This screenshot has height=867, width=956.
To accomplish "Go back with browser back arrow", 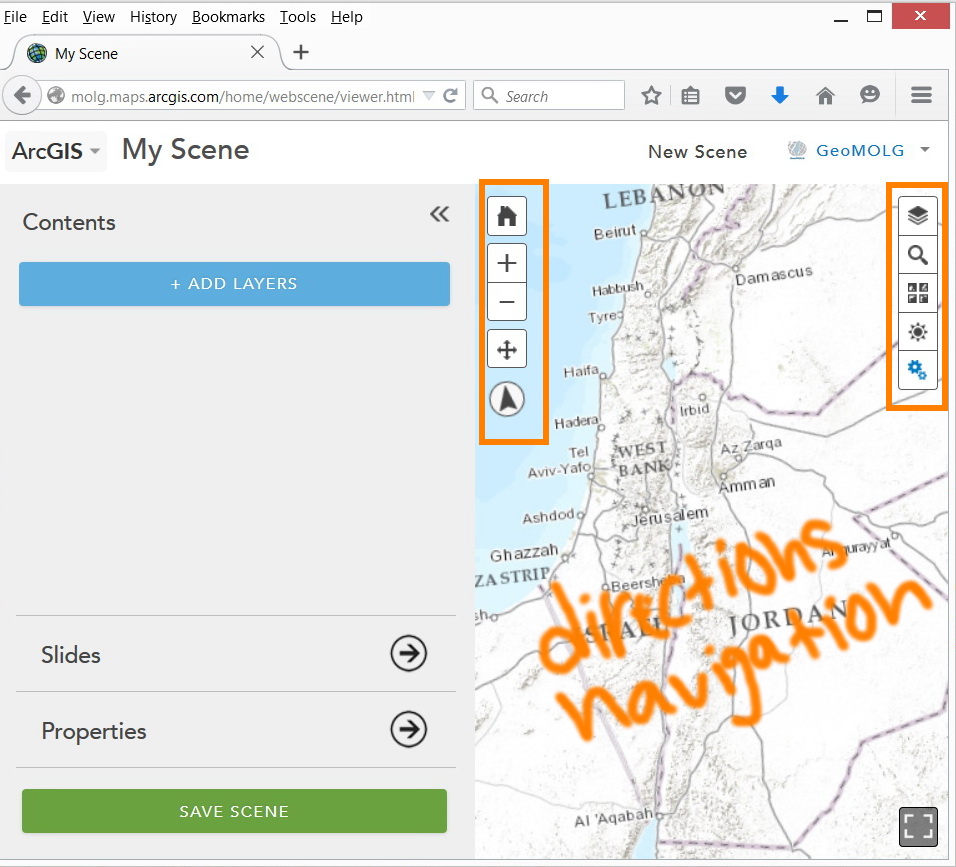I will pyautogui.click(x=23, y=96).
